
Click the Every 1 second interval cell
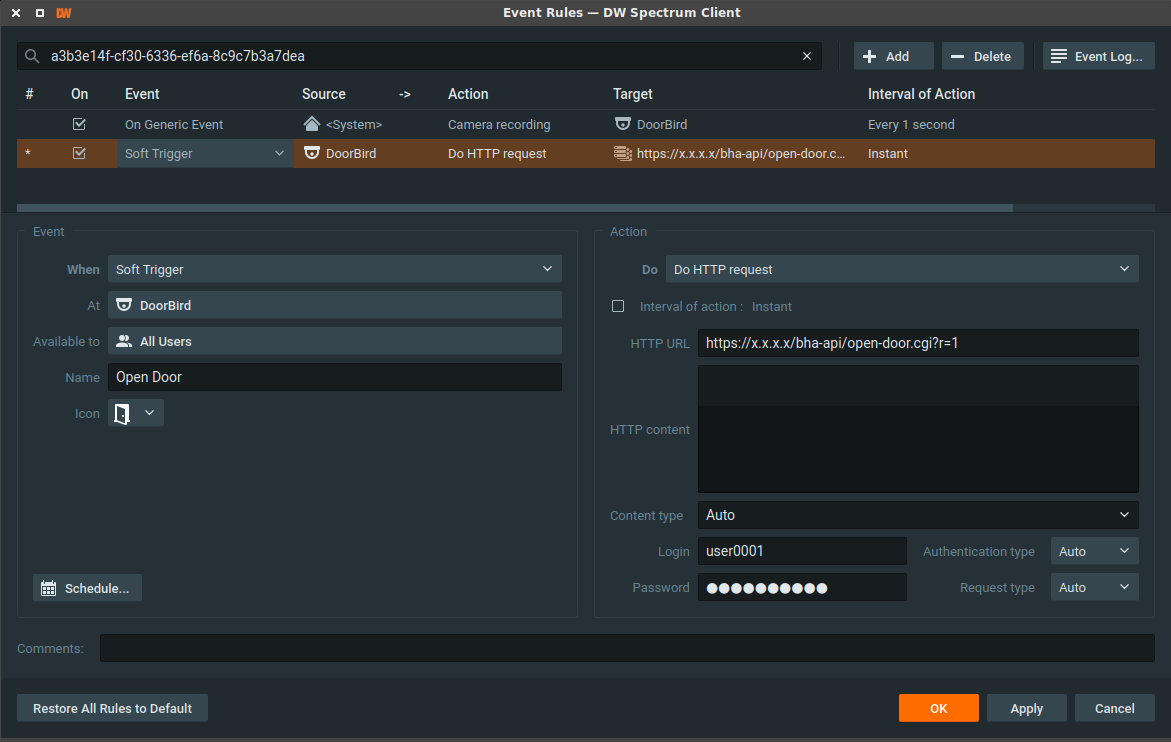[x=911, y=125]
